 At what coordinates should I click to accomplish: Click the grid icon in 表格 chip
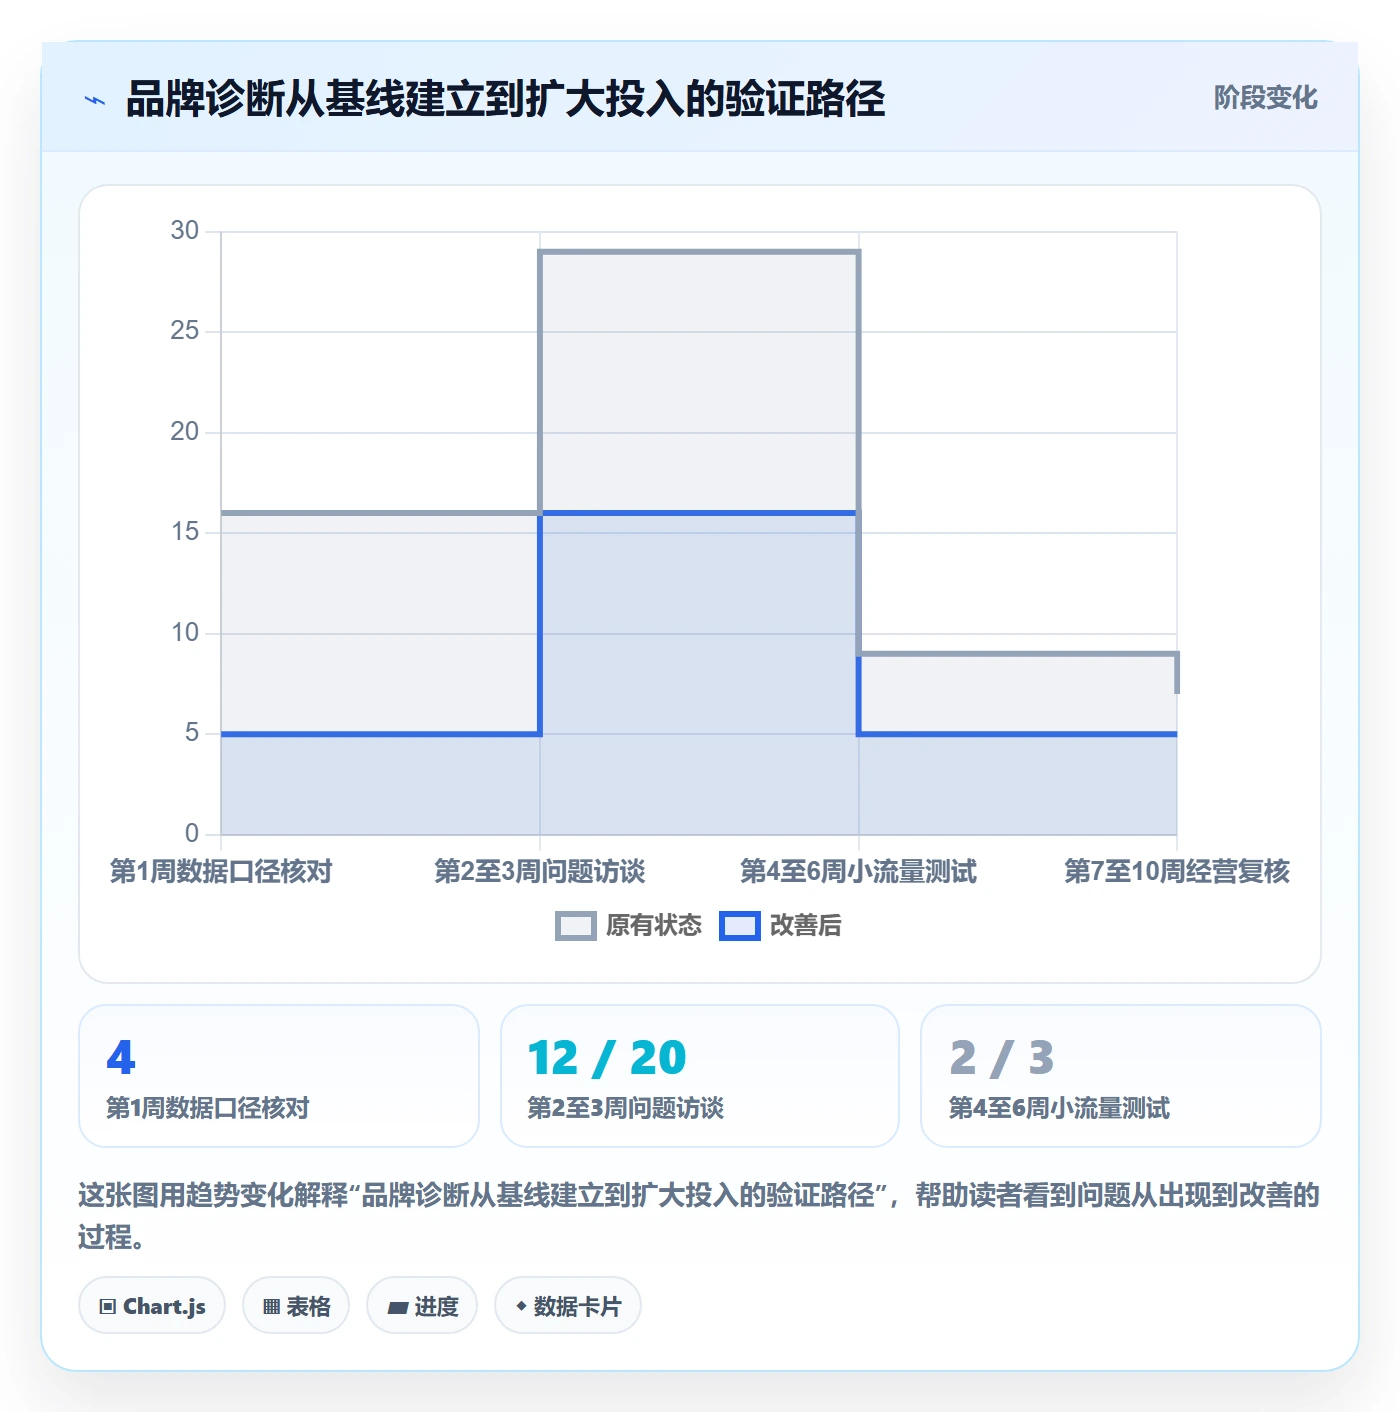pos(271,1307)
